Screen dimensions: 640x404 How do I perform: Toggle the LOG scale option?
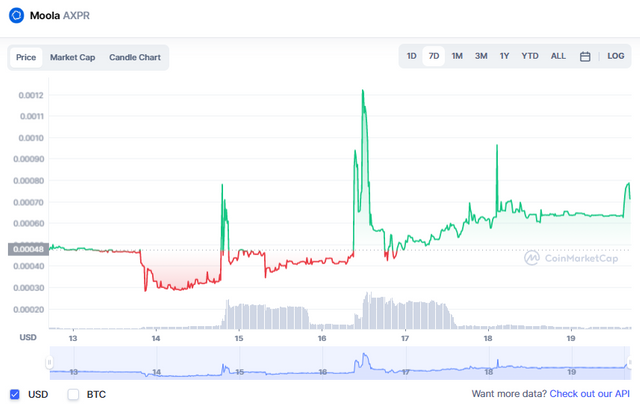[x=616, y=56]
